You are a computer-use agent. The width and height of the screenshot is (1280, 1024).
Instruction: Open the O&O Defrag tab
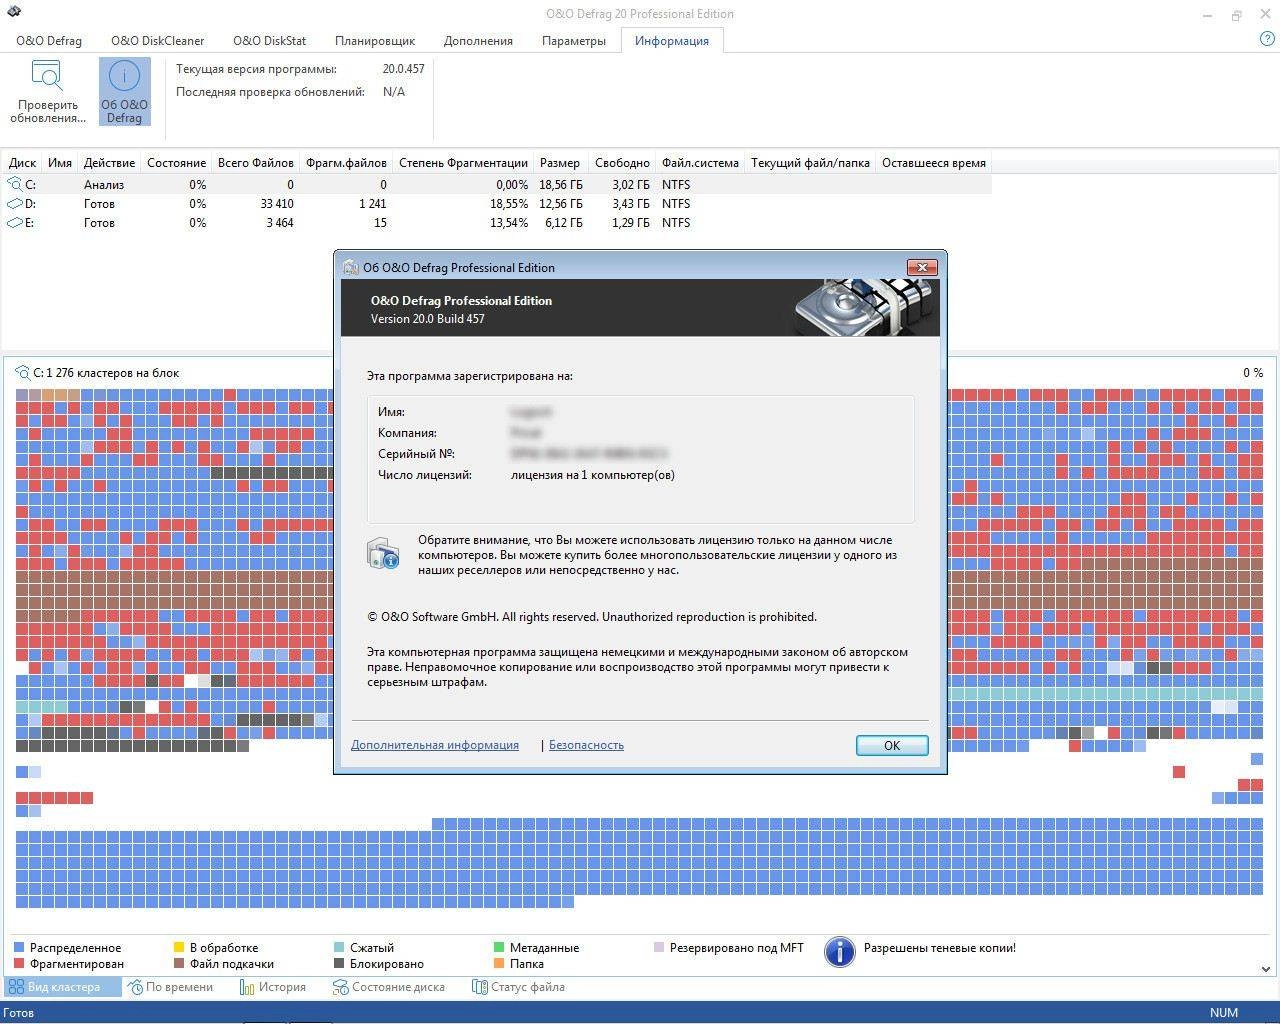pyautogui.click(x=49, y=41)
